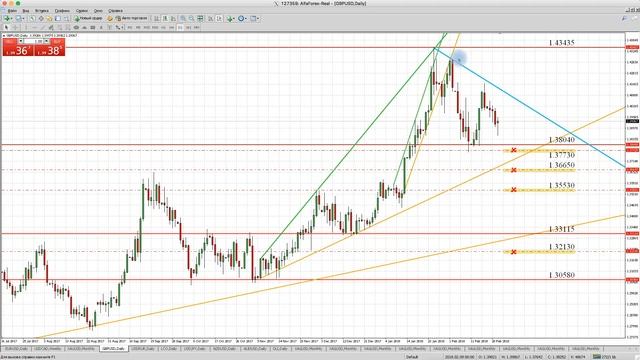
Task: Toggle chart auto scroll
Action: pyautogui.click(x=211, y=18)
